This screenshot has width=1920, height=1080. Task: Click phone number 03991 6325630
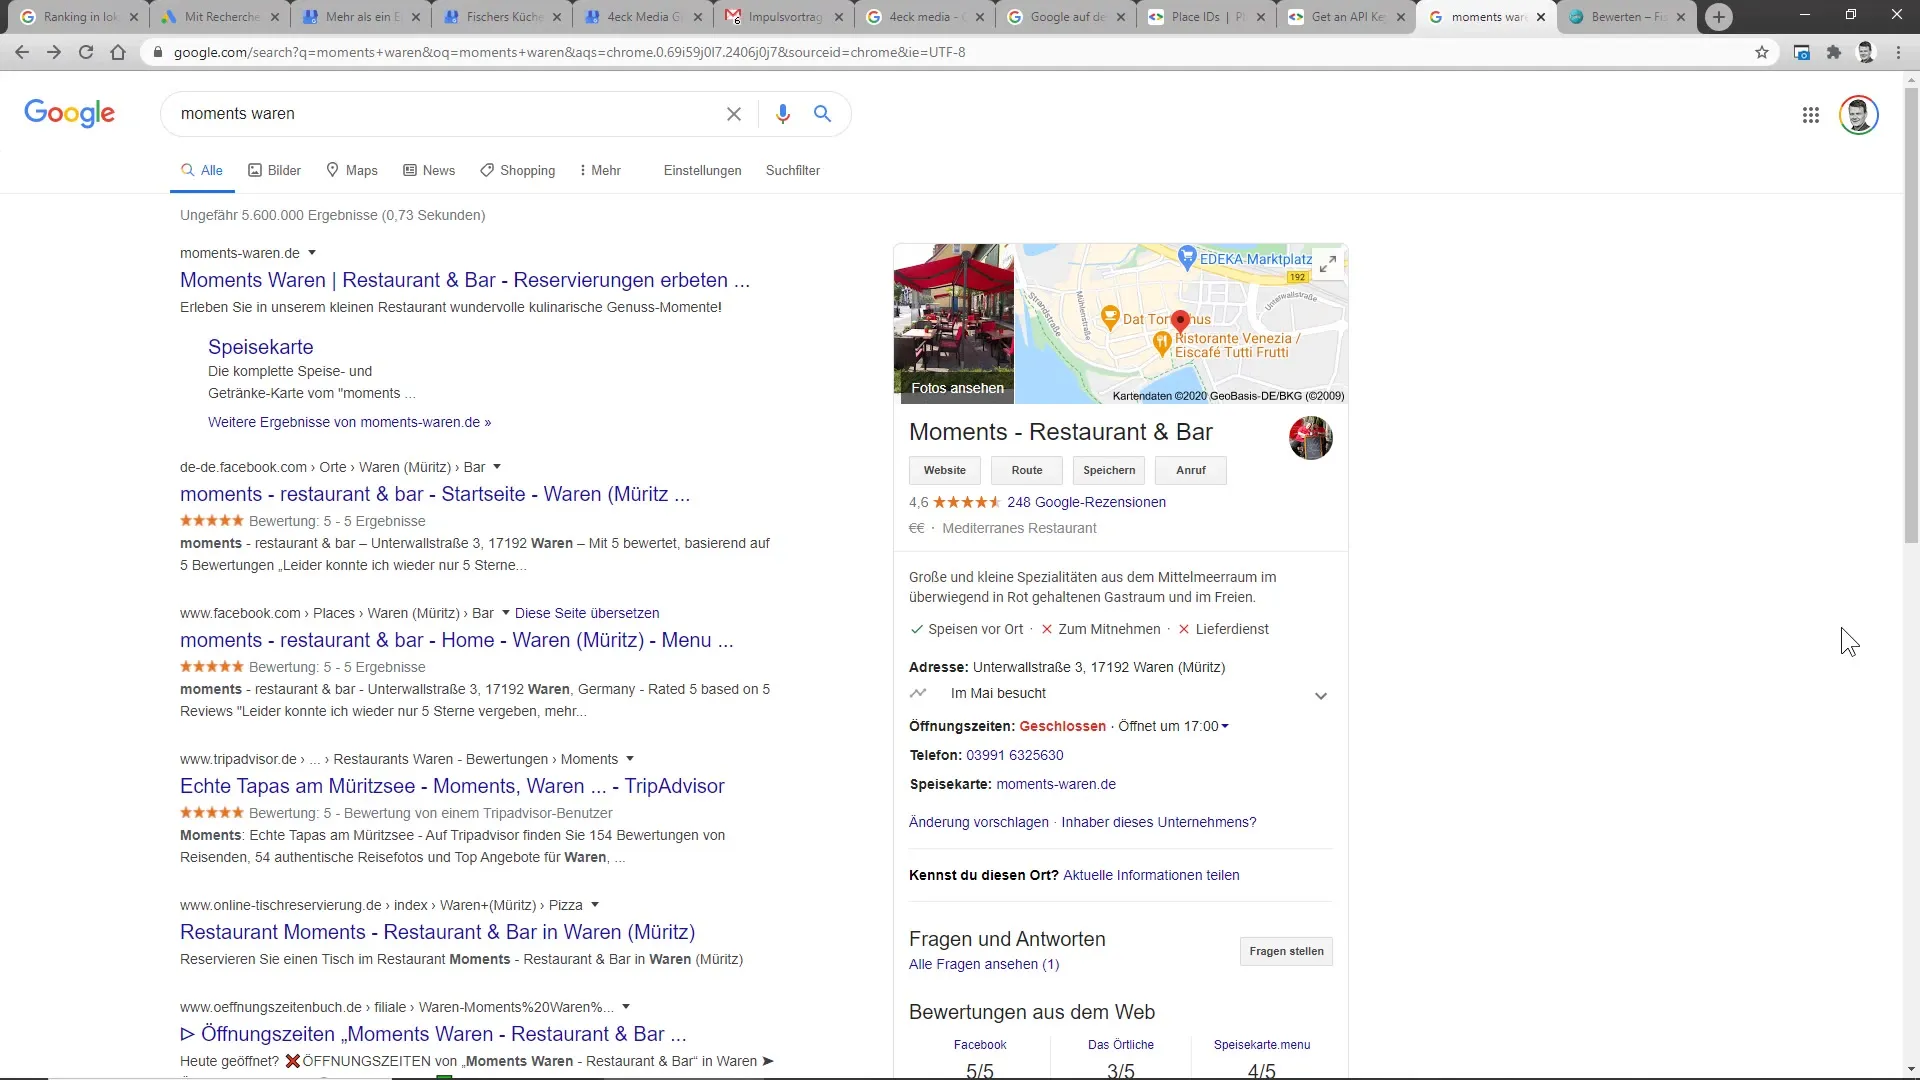click(1014, 755)
